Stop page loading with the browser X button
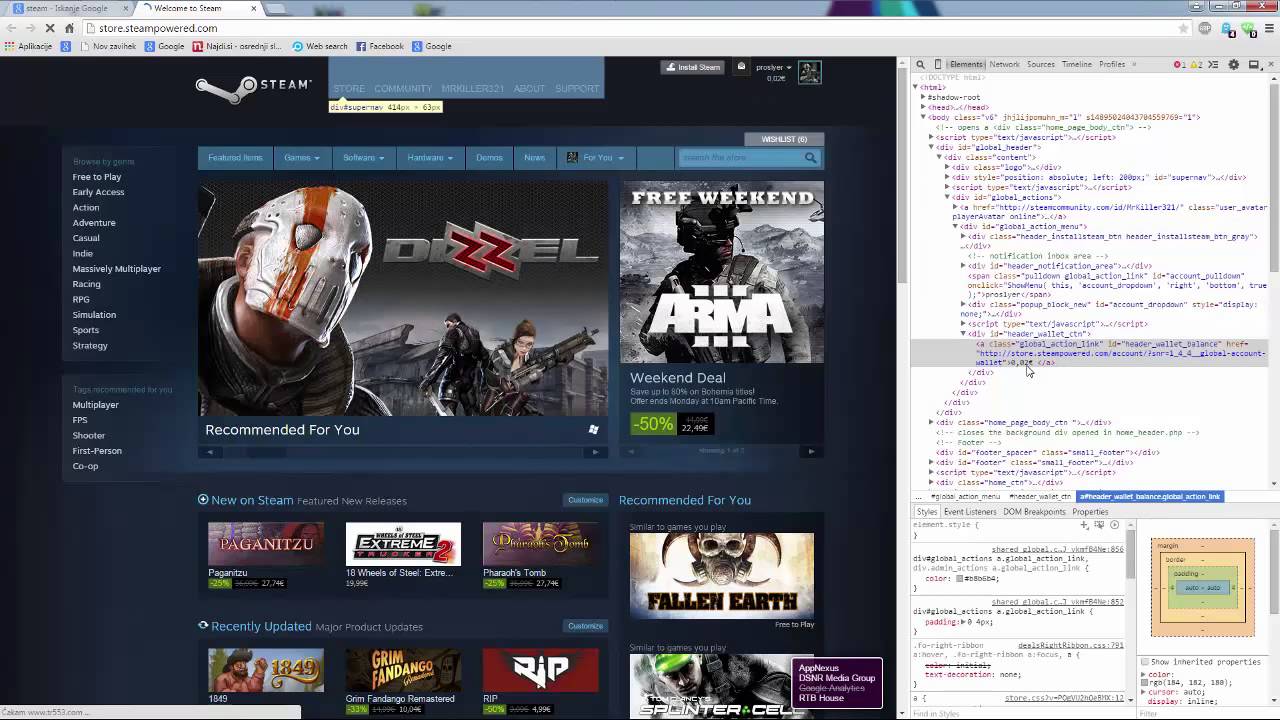Image resolution: width=1280 pixels, height=720 pixels. (x=49, y=28)
